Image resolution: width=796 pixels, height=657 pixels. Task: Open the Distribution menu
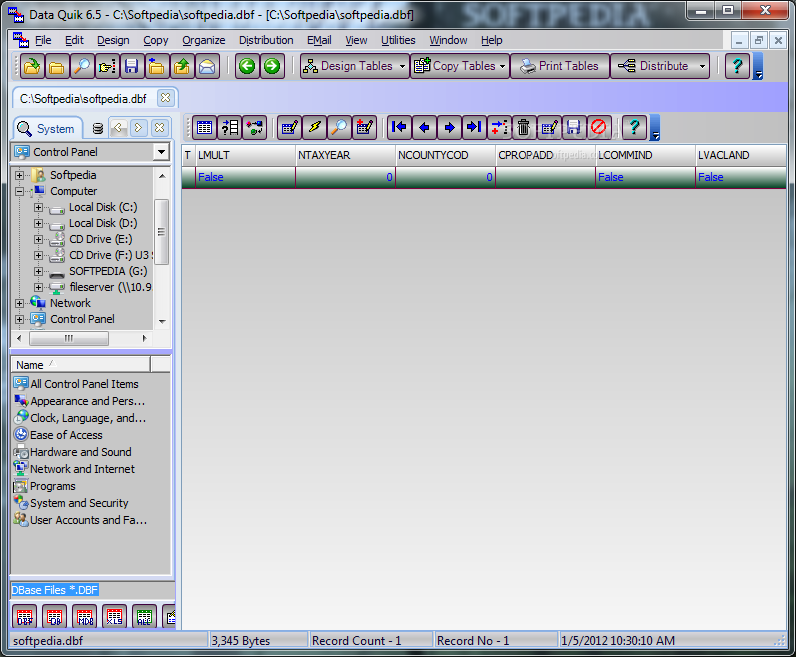[x=266, y=40]
